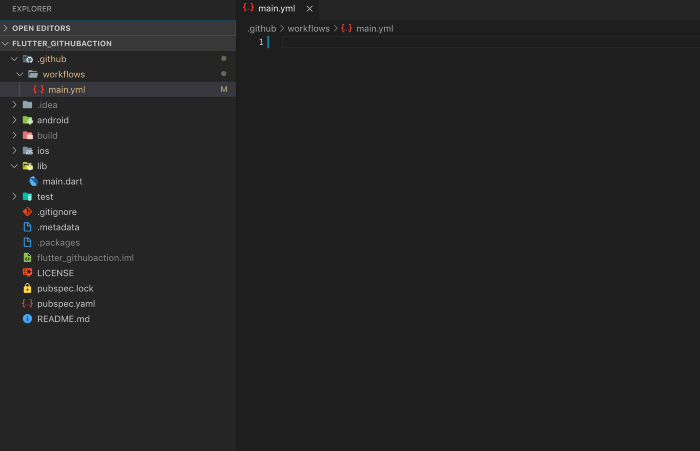Collapse the .github folder
This screenshot has width=700, height=451.
[14, 59]
